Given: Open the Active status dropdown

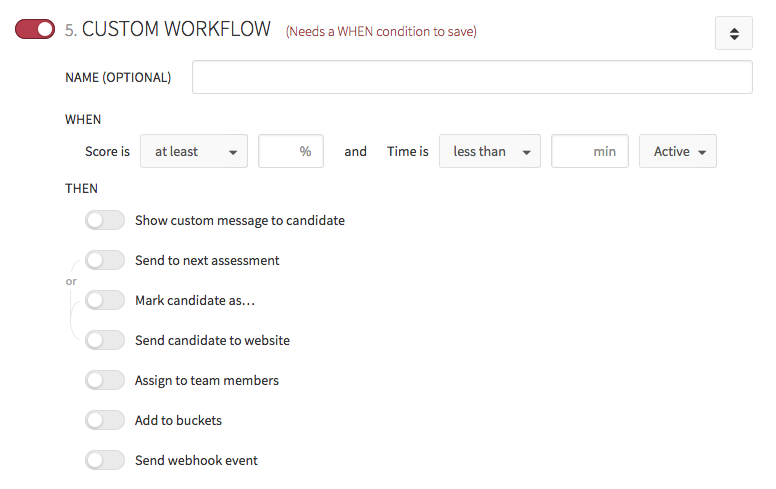Looking at the screenshot, I should point(678,151).
